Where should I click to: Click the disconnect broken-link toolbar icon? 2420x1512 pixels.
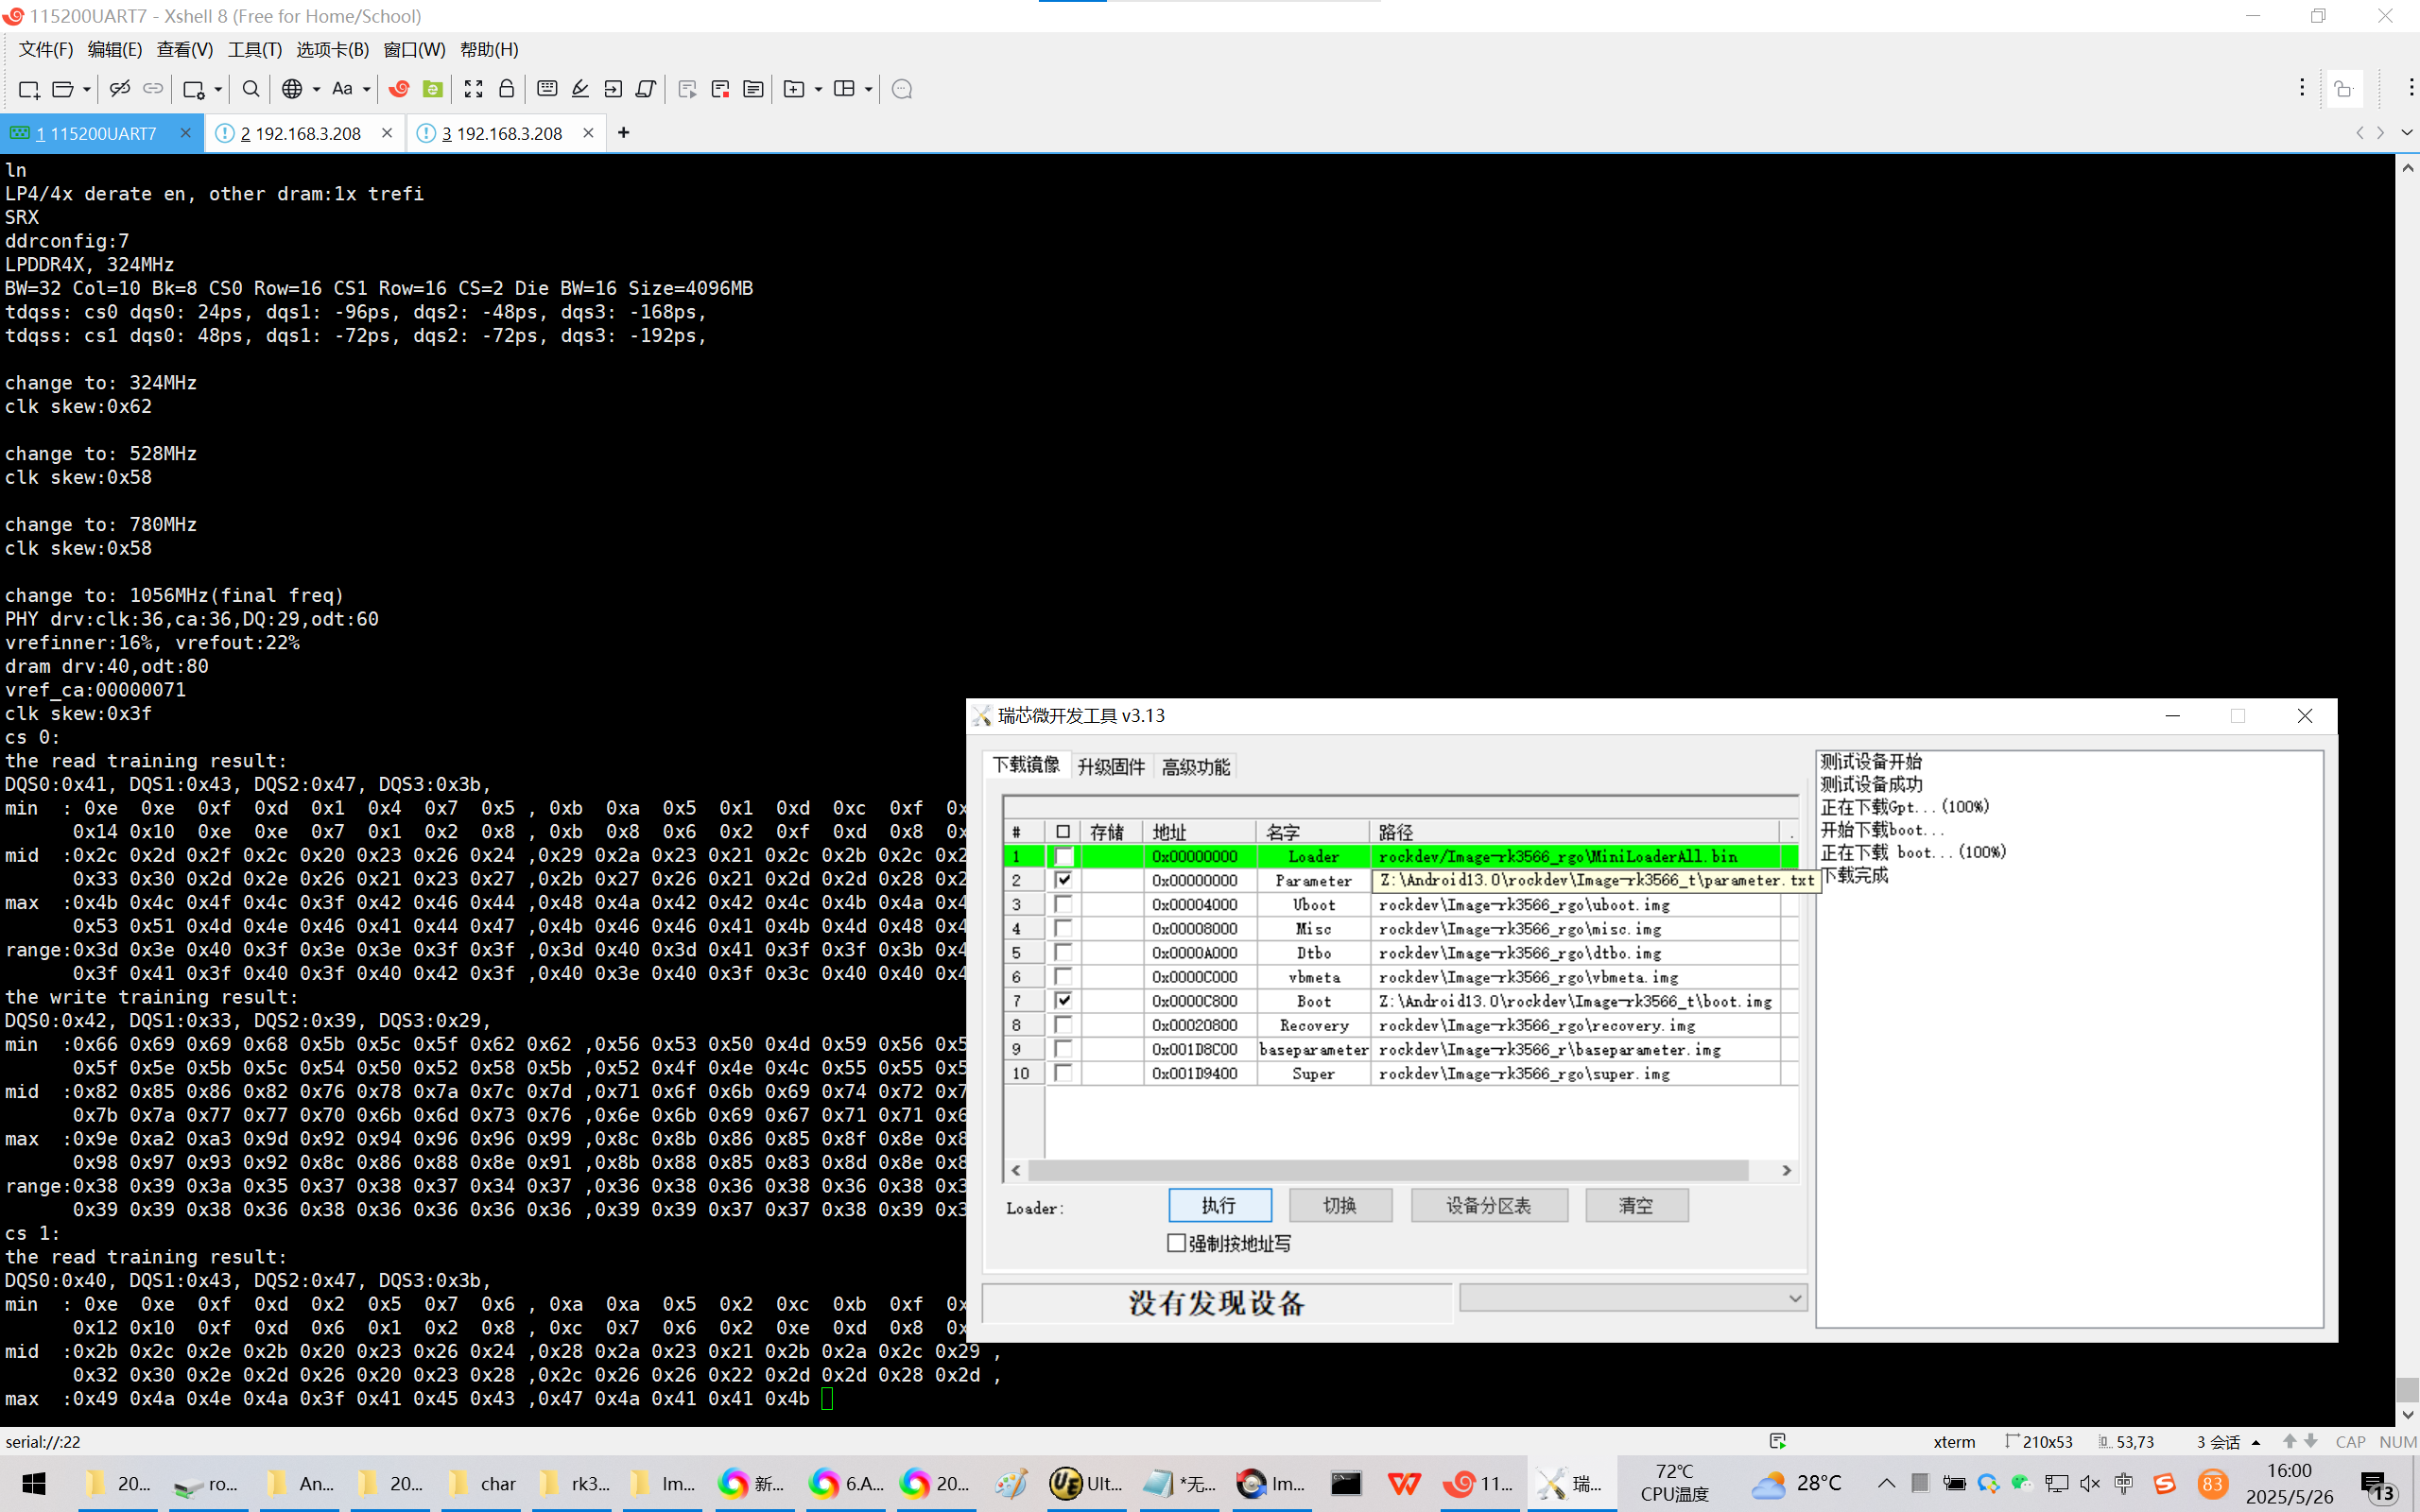(120, 89)
